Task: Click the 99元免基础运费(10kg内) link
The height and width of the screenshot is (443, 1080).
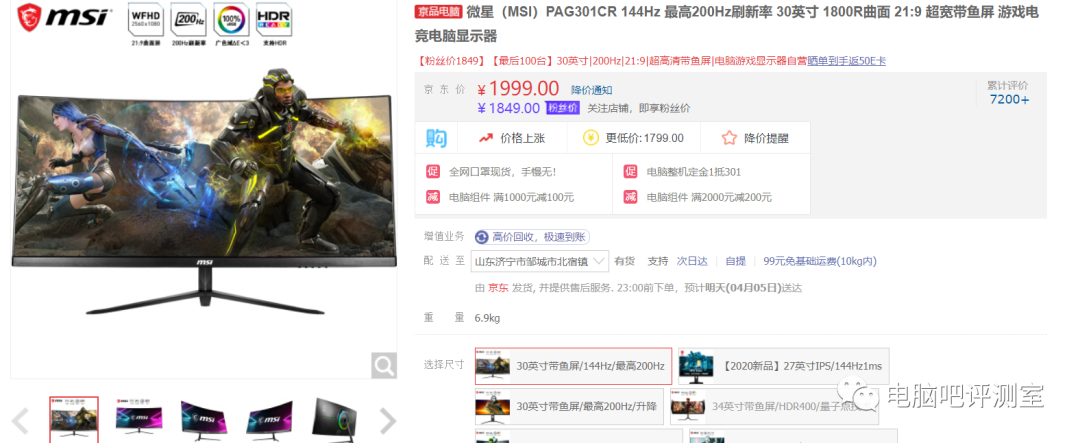Action: coord(820,261)
